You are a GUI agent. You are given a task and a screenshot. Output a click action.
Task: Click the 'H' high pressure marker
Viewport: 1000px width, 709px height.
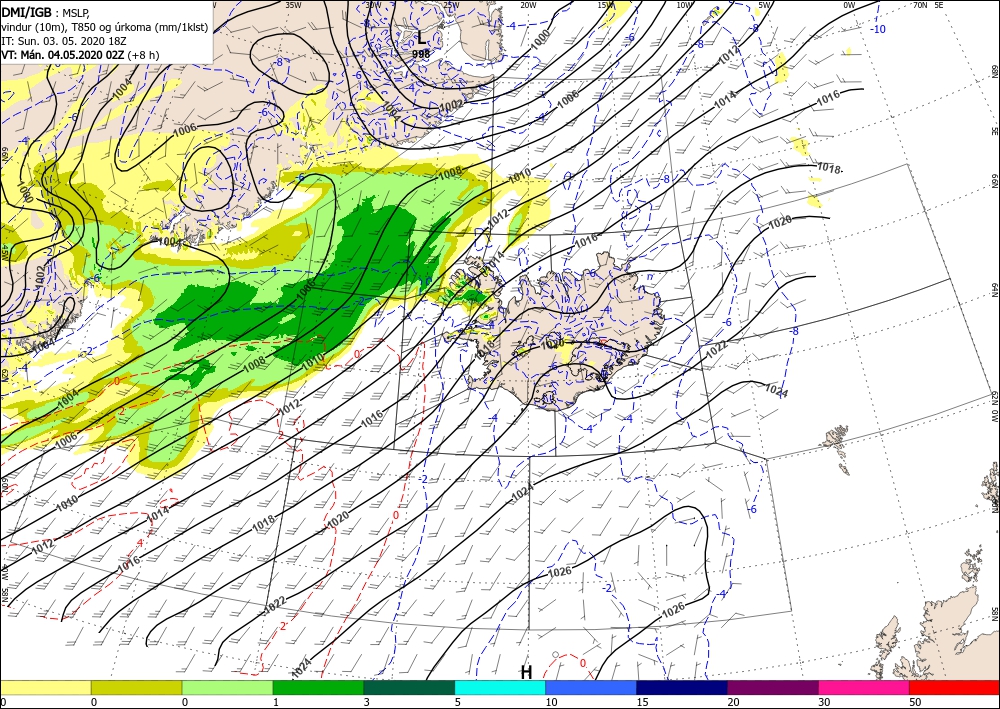(526, 672)
